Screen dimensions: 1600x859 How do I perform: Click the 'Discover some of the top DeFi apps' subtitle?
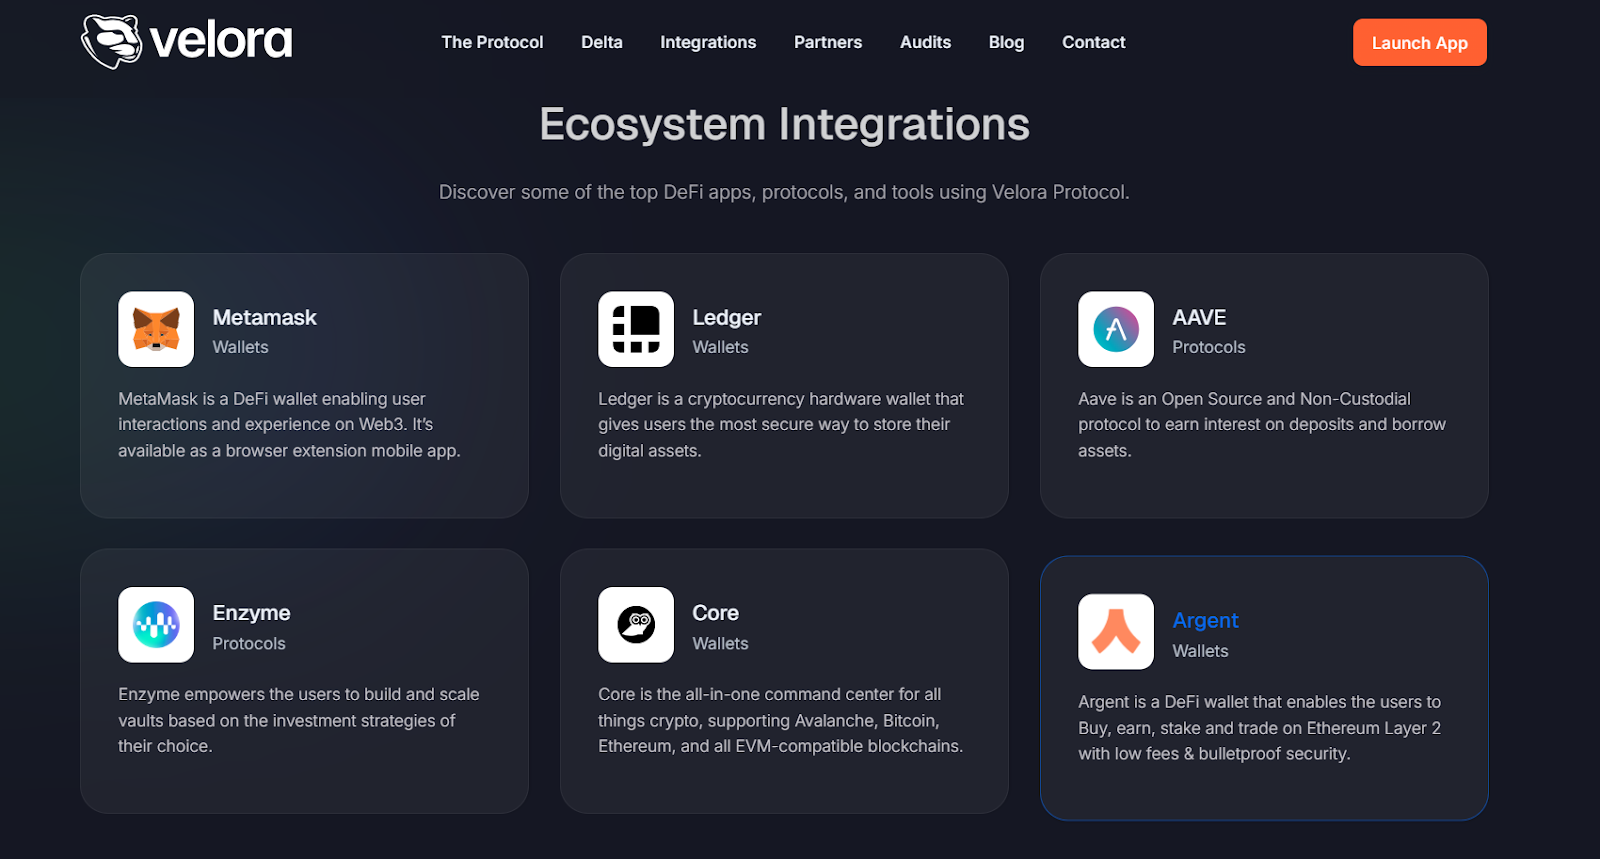coord(784,192)
